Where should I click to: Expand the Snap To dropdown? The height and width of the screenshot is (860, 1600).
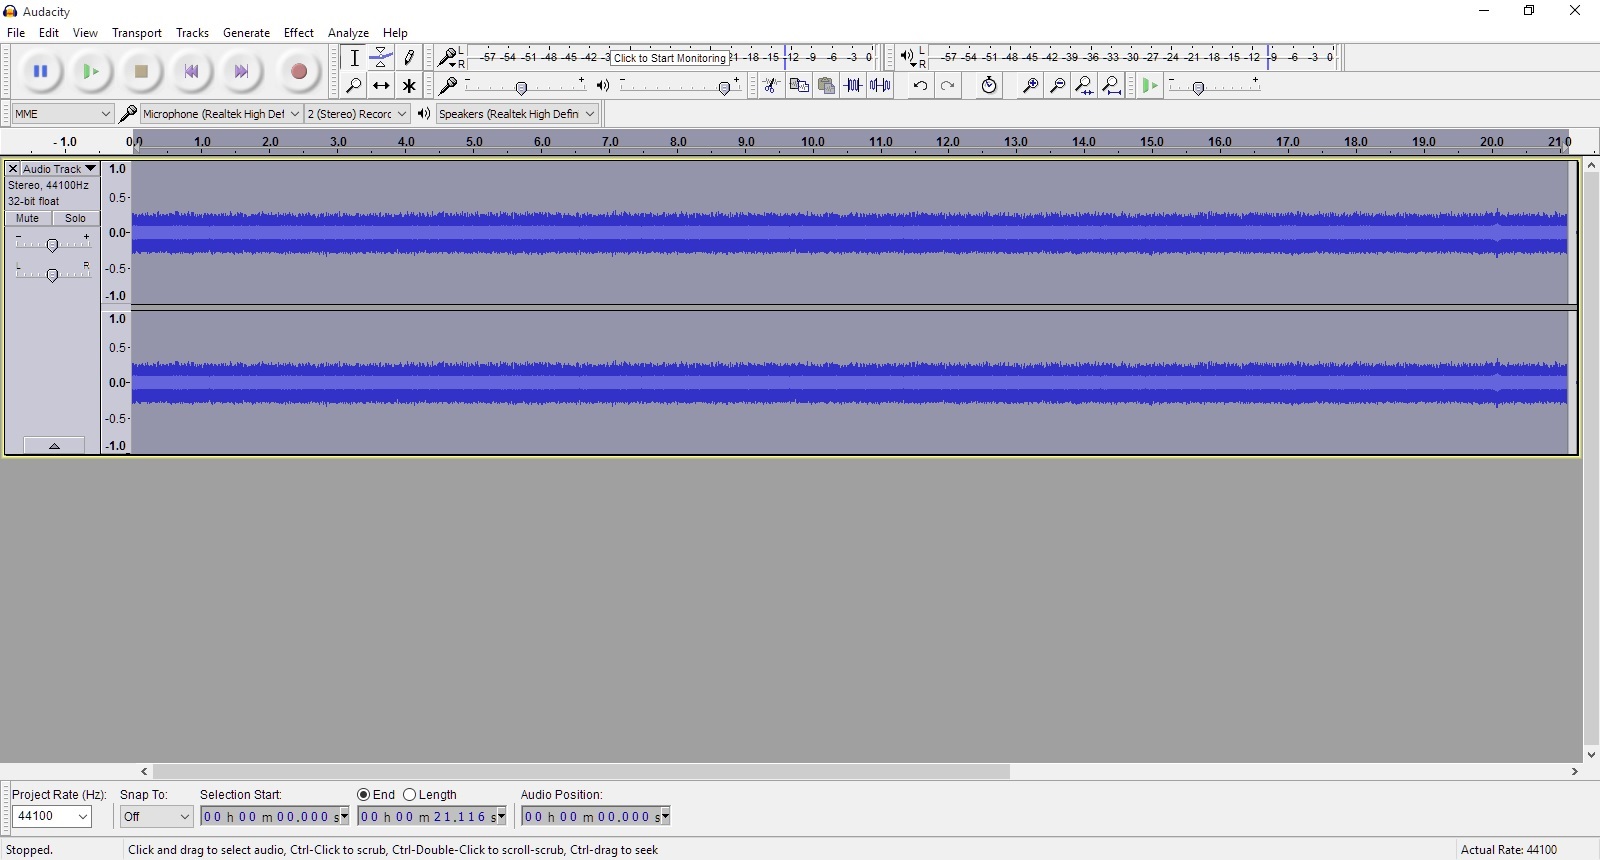pos(156,817)
